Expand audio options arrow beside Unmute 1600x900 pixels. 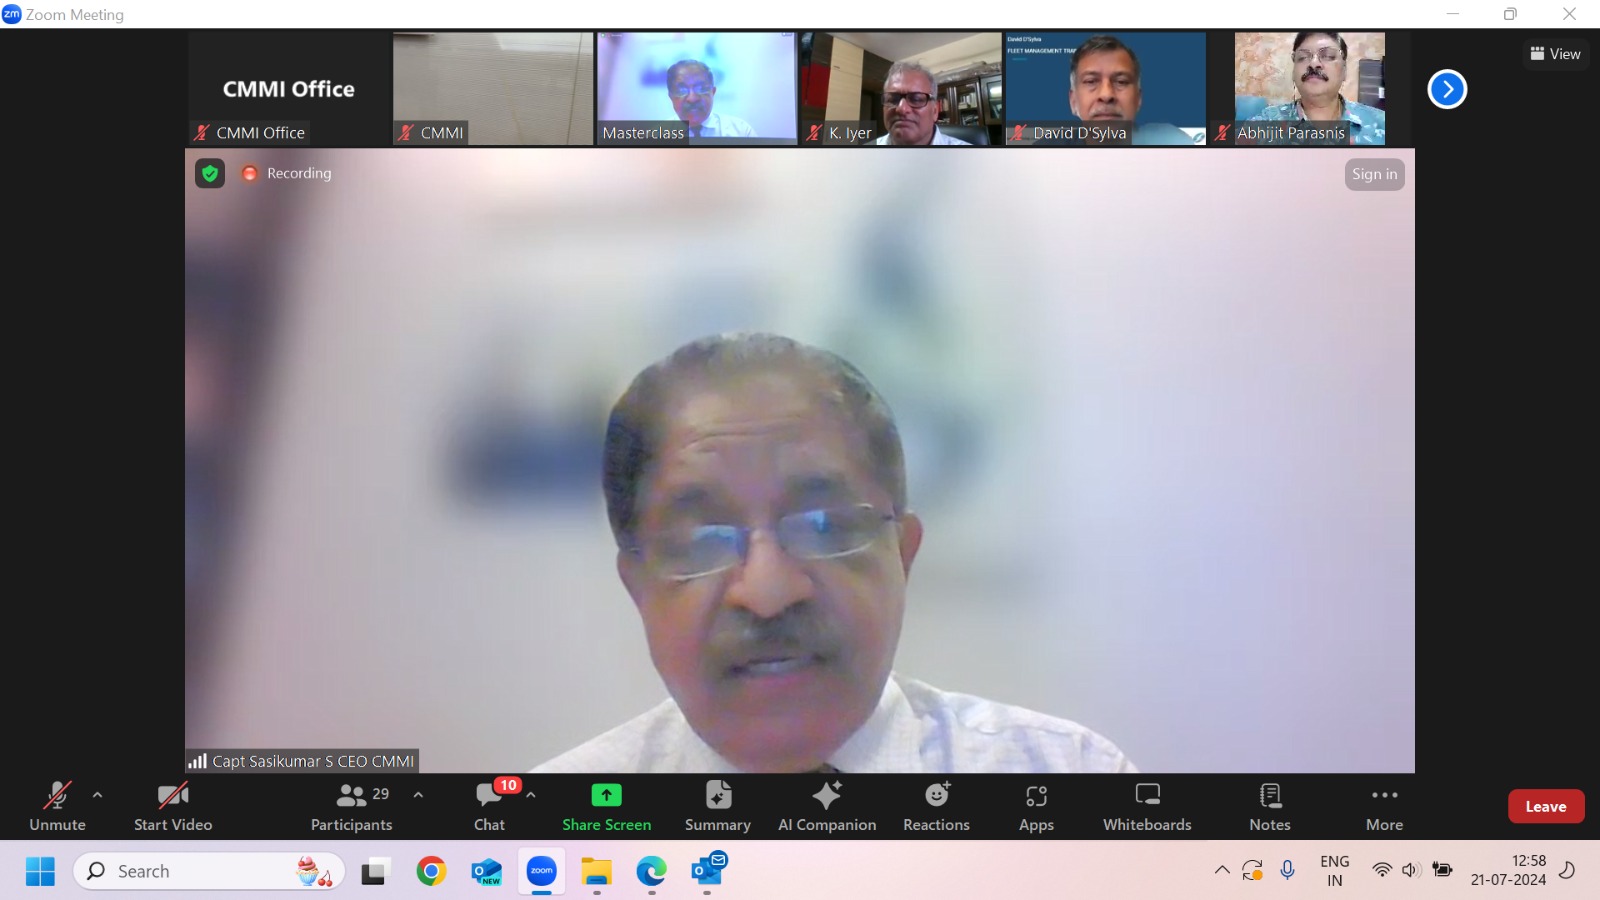(97, 795)
